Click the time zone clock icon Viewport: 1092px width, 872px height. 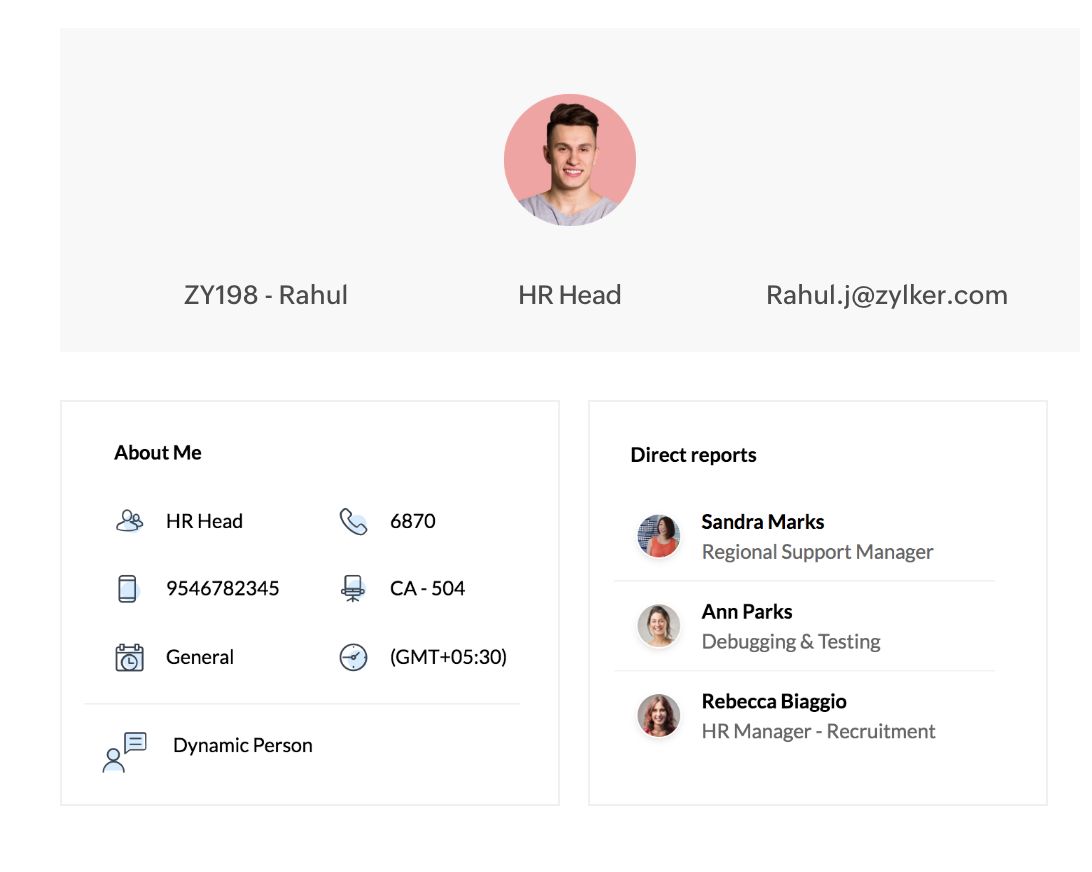(353, 657)
